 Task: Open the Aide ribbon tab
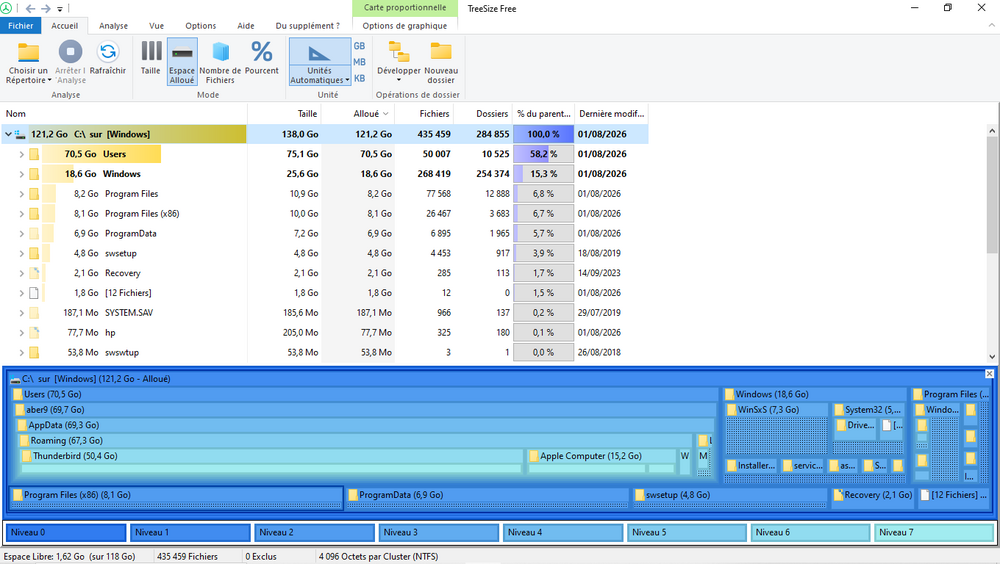pos(246,26)
